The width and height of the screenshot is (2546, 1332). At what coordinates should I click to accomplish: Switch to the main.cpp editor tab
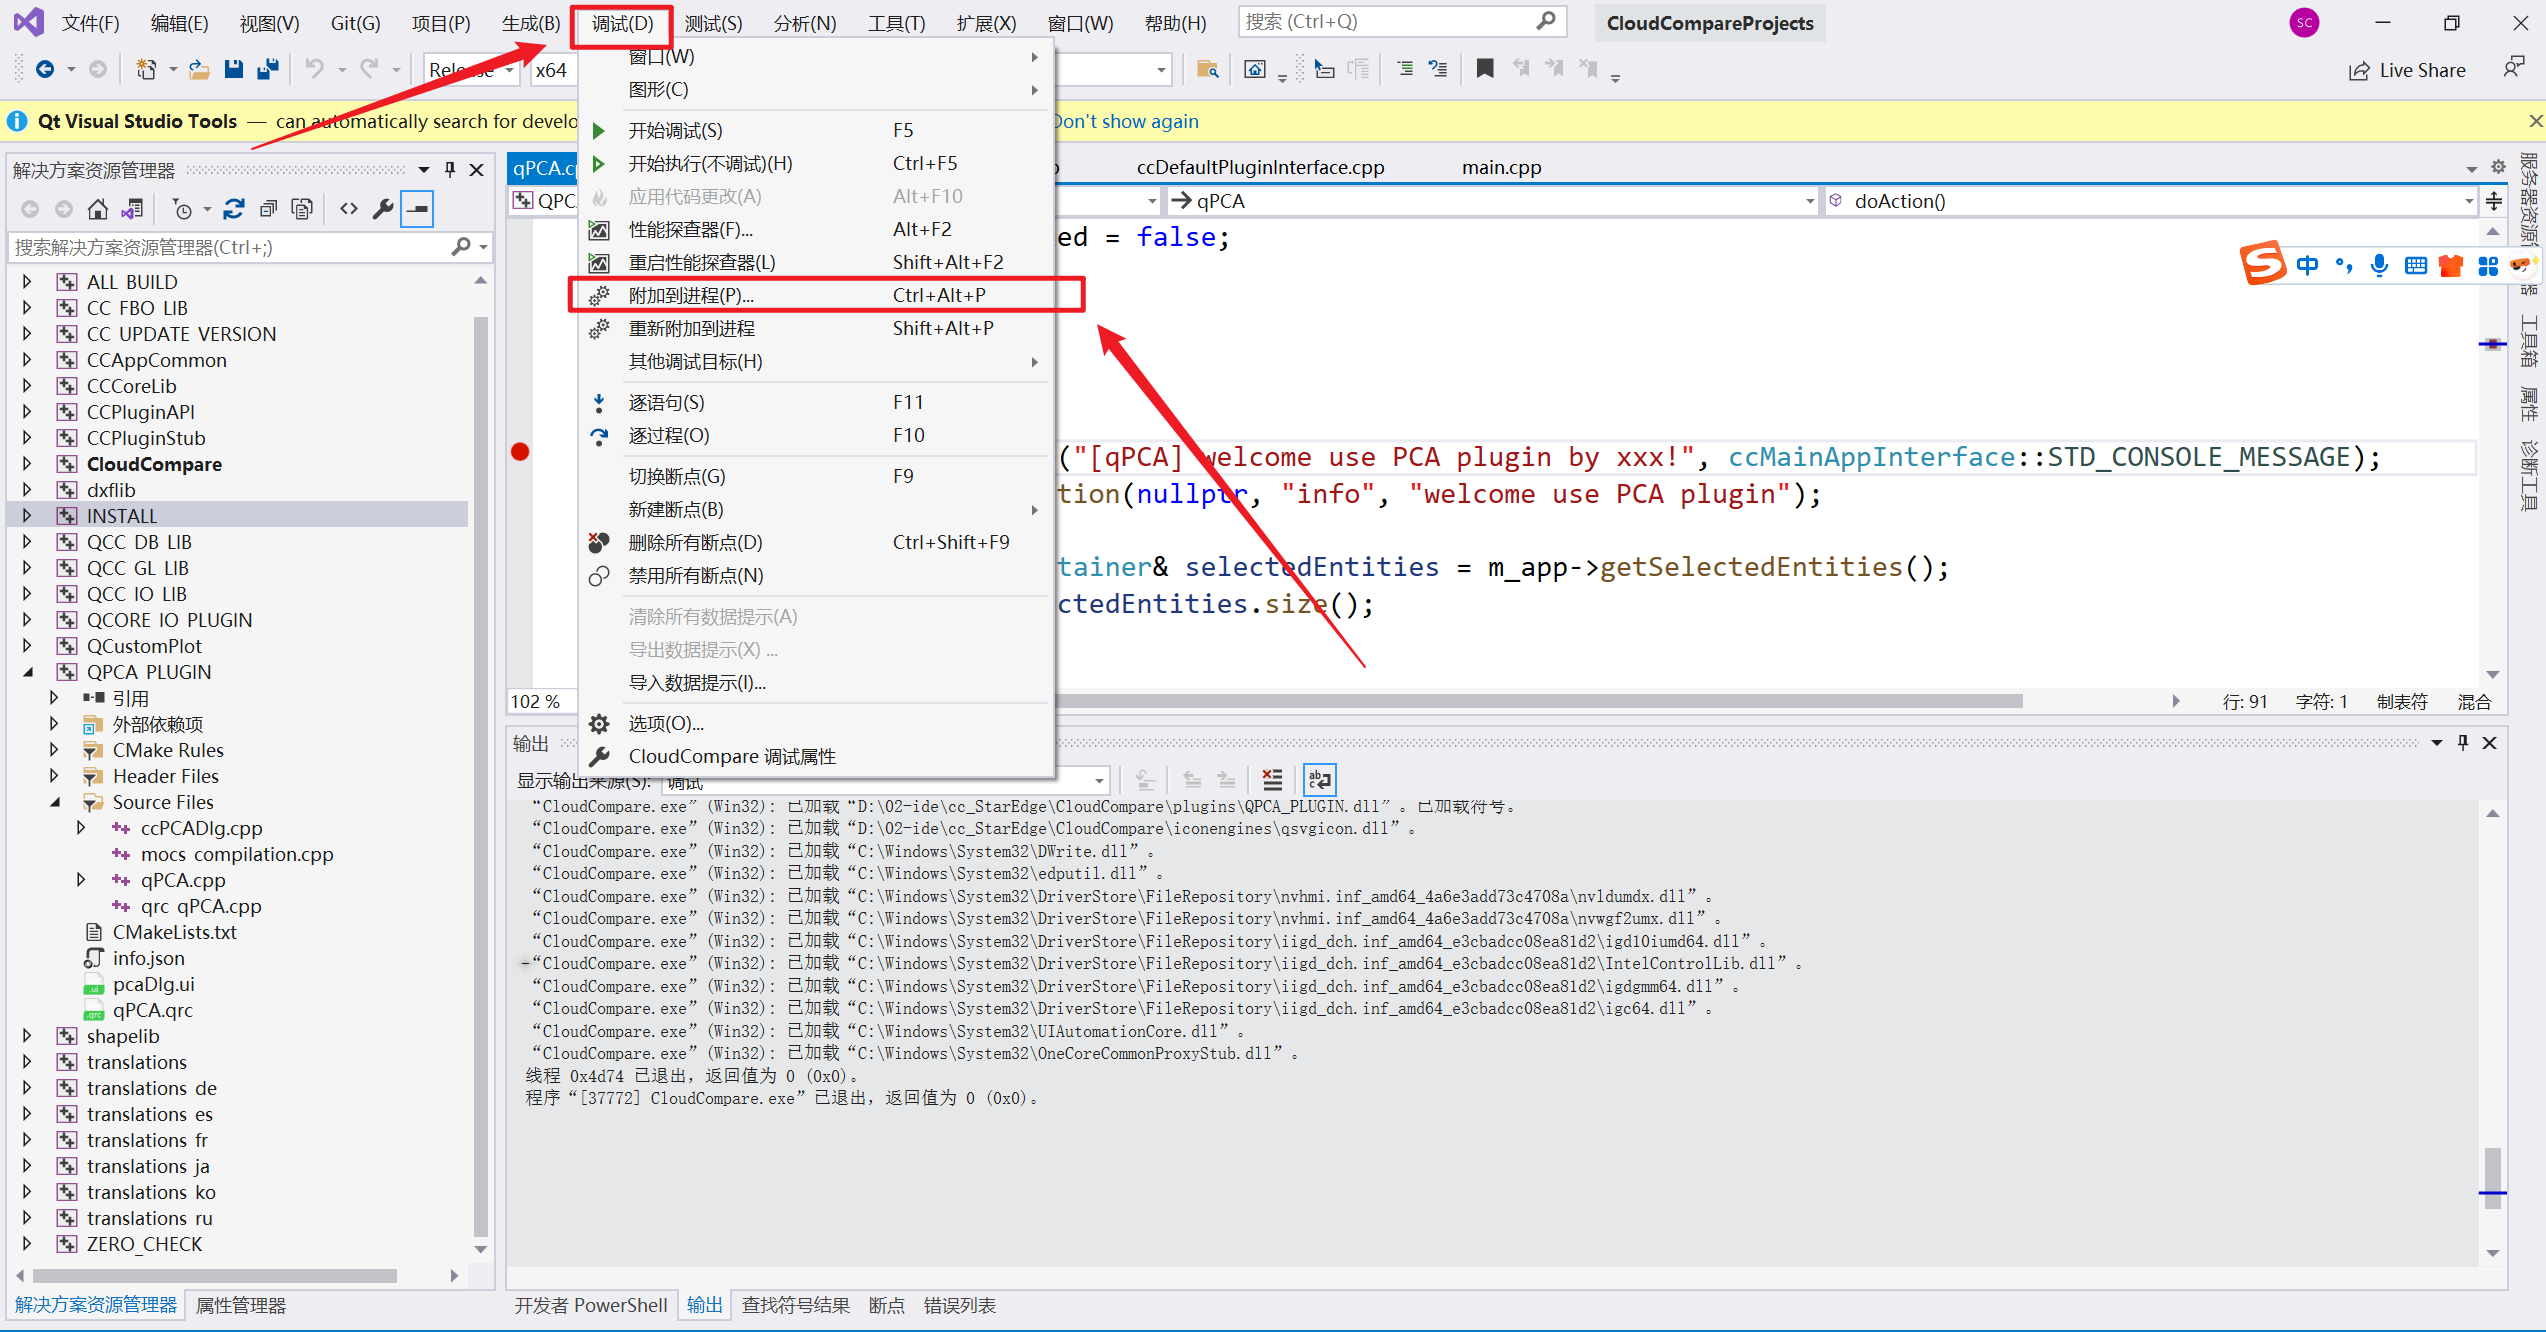(1501, 167)
